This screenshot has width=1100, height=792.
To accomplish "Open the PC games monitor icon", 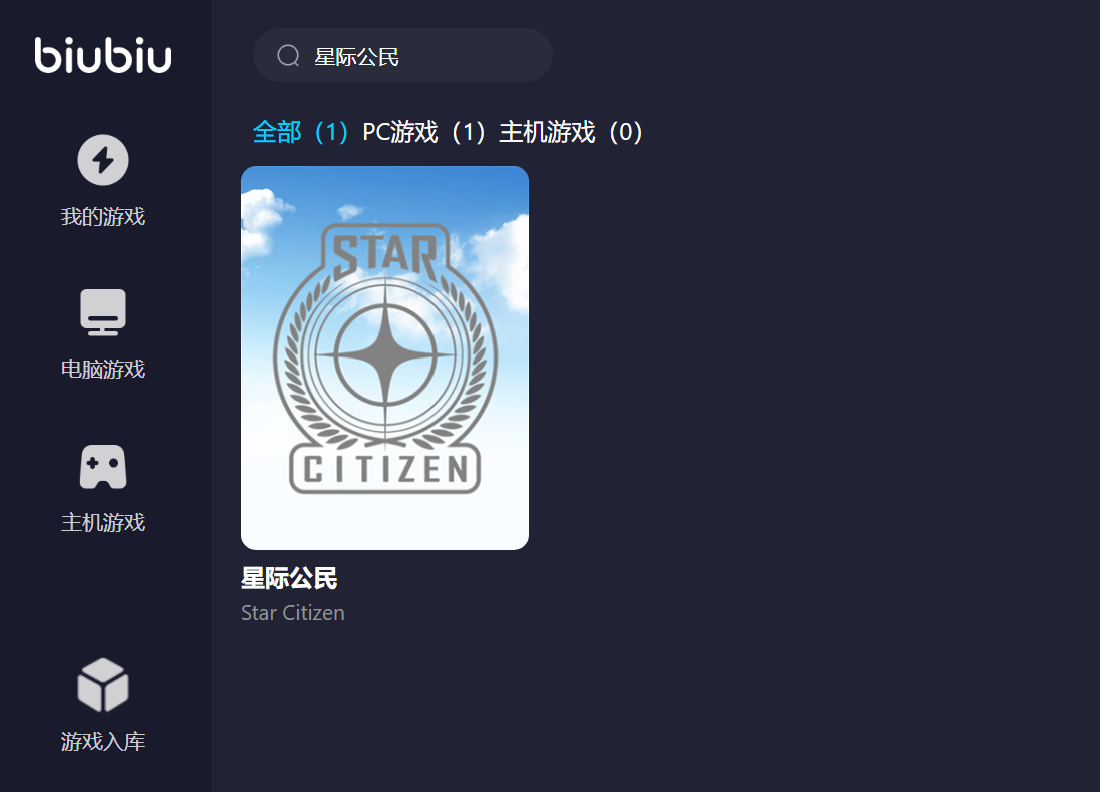I will (103, 312).
